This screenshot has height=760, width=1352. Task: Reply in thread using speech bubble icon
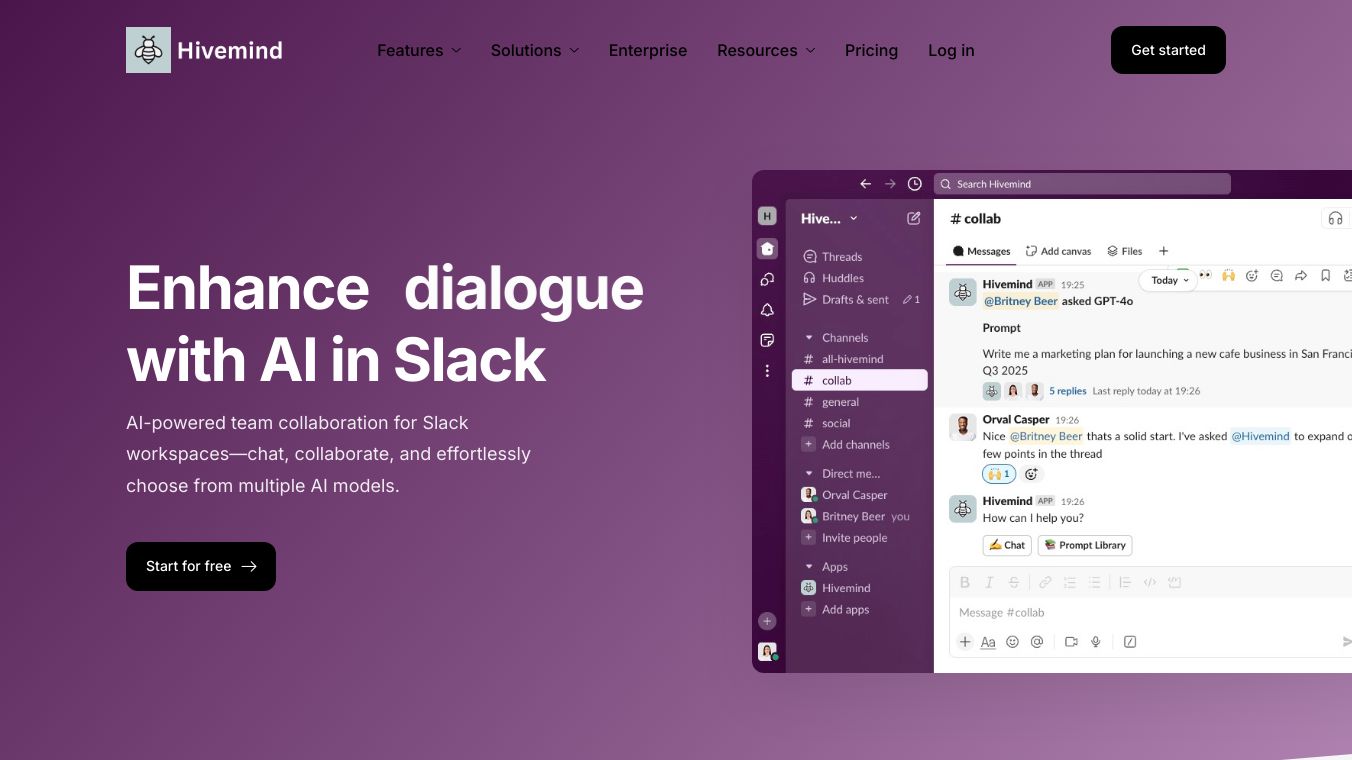1277,276
